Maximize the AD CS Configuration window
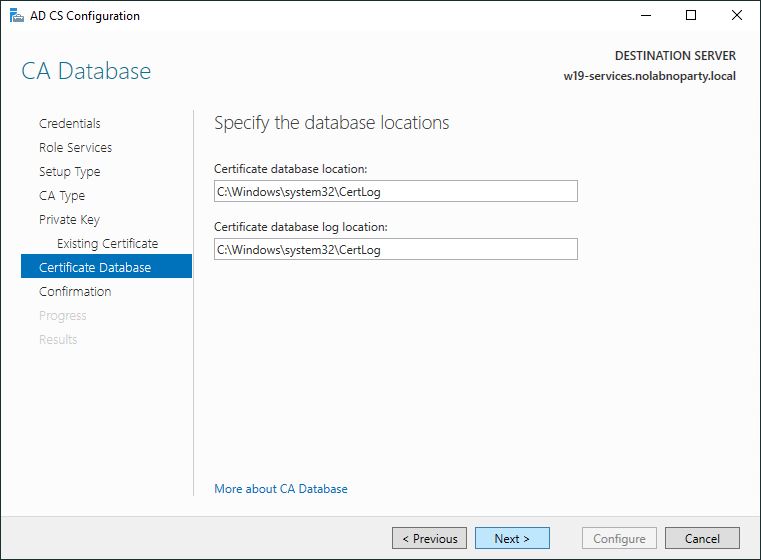 pos(691,16)
